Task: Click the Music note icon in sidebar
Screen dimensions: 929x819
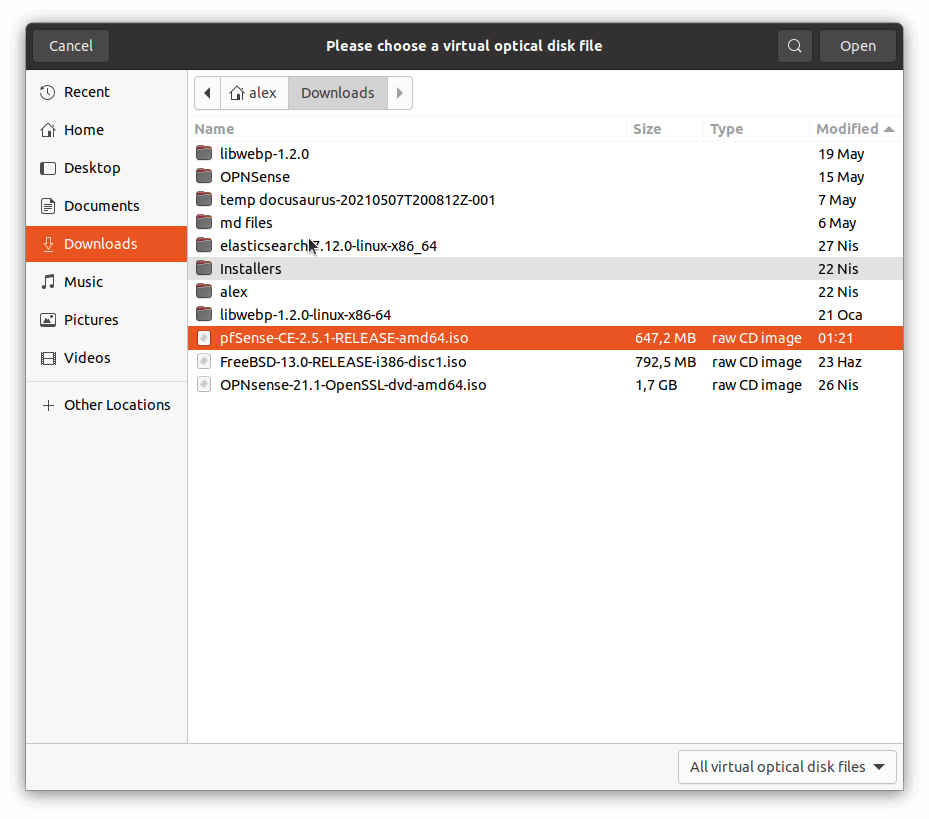Action: [x=47, y=282]
